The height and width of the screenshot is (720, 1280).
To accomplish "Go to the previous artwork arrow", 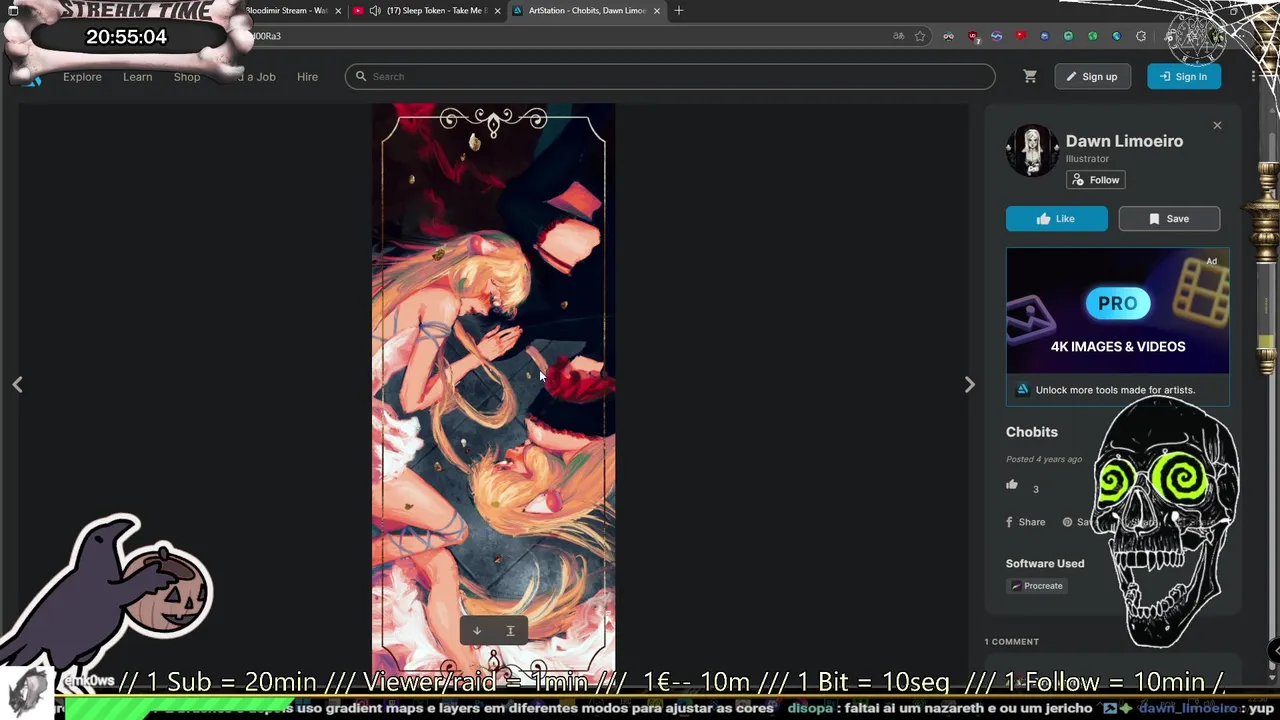I will pos(17,384).
